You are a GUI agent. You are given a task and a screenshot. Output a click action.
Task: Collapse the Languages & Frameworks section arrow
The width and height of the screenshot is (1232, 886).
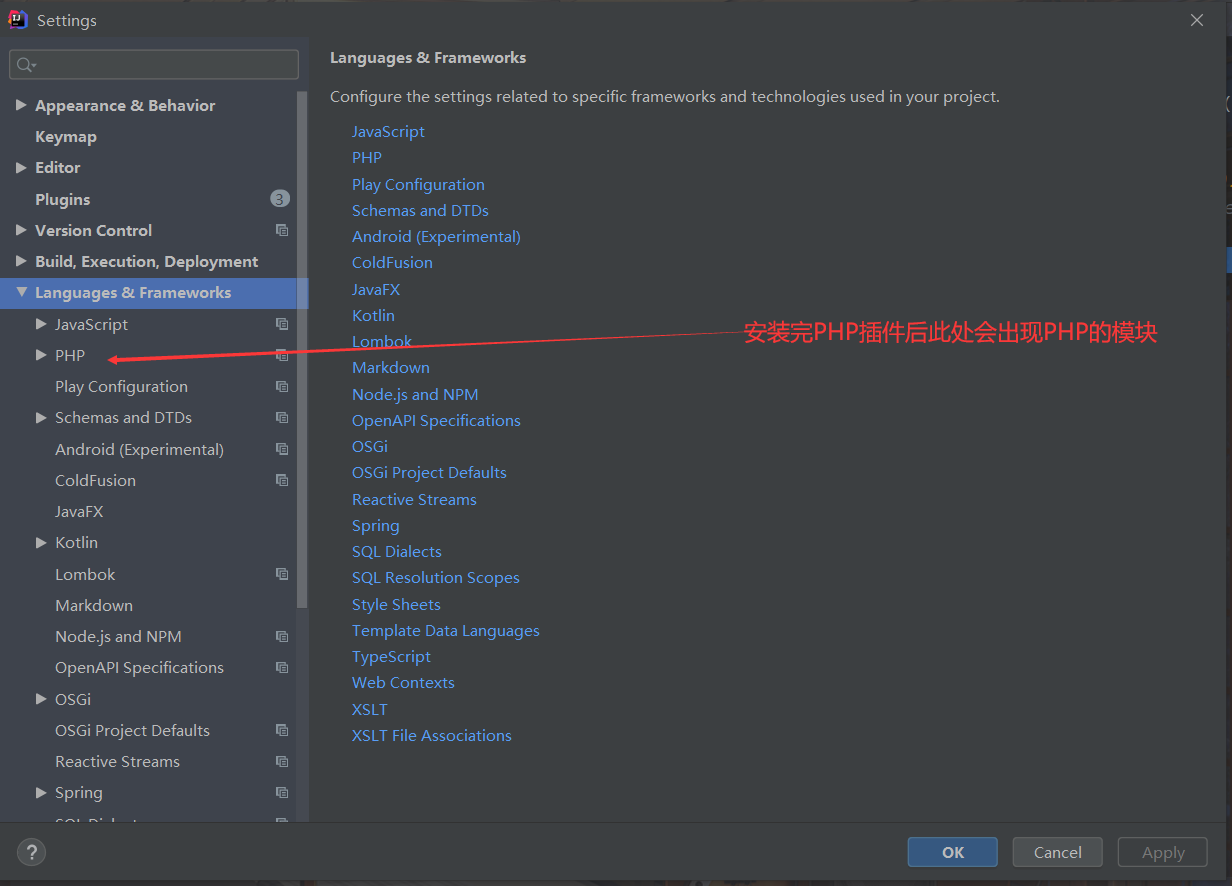[21, 292]
